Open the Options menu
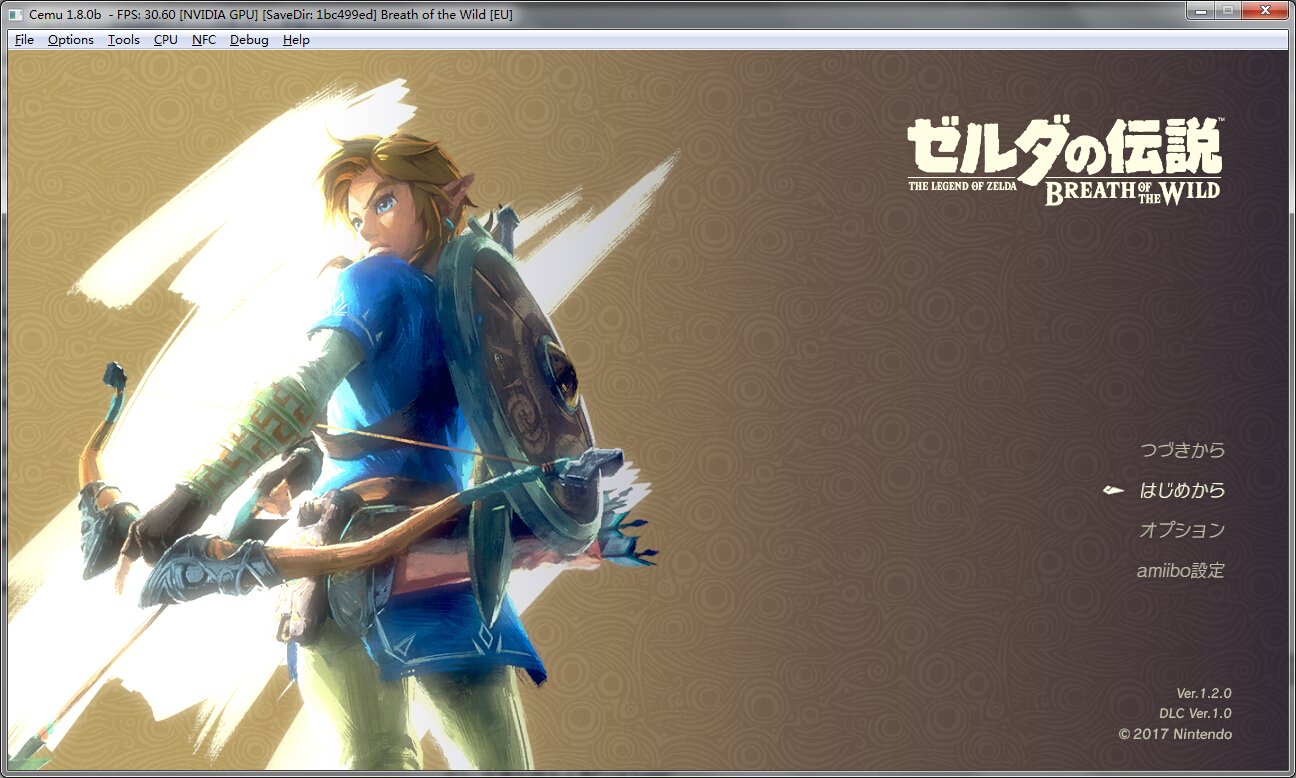This screenshot has width=1296, height=778. 69,39
